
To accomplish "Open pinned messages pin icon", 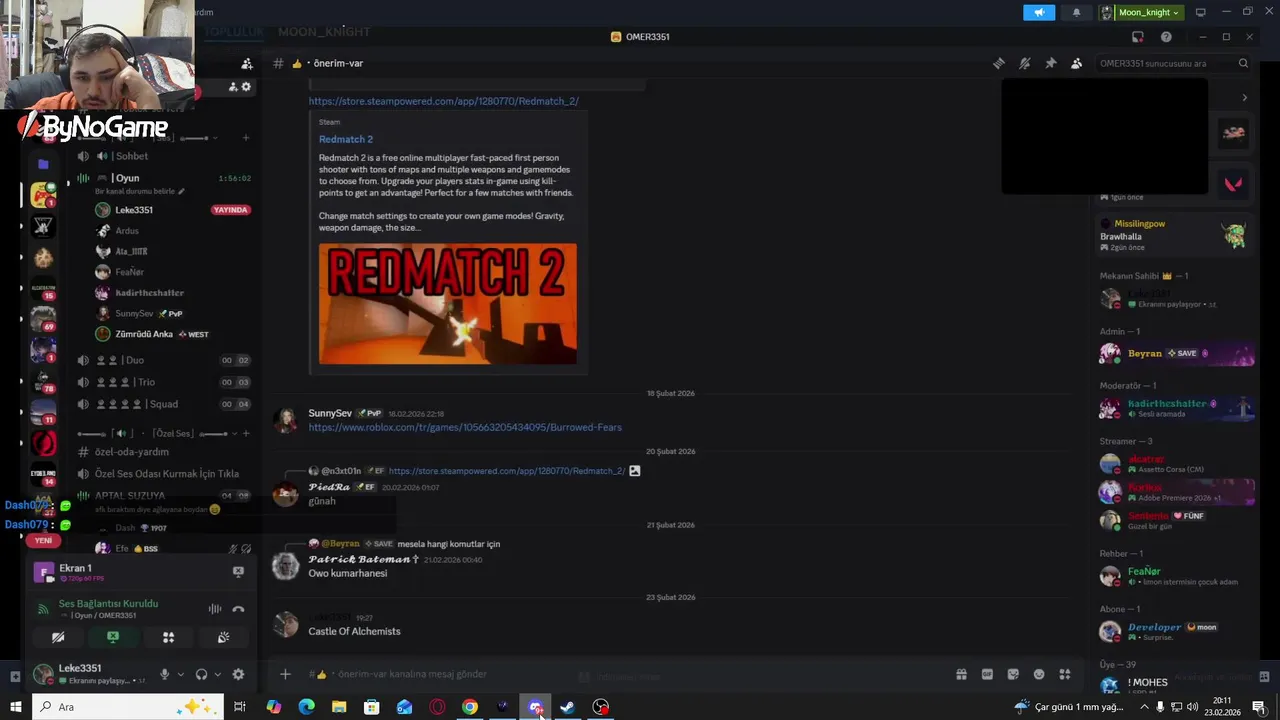I will coord(1050,63).
